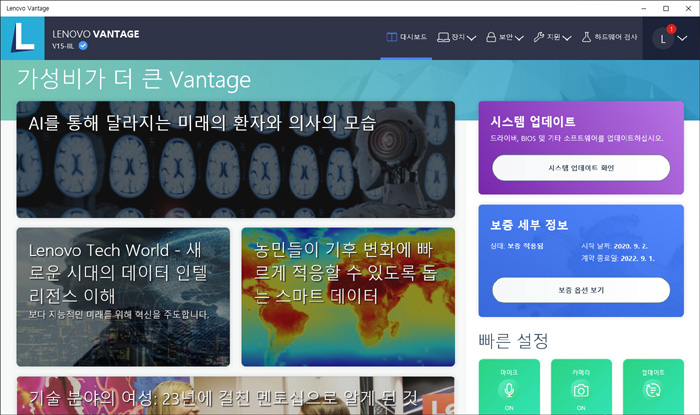The image size is (700, 415).
Task: Click the red notification badge
Action: click(671, 29)
